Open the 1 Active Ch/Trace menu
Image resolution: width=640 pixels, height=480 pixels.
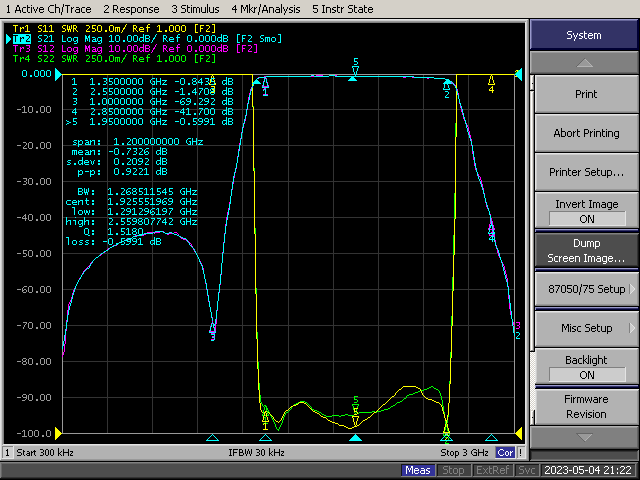tap(50, 8)
